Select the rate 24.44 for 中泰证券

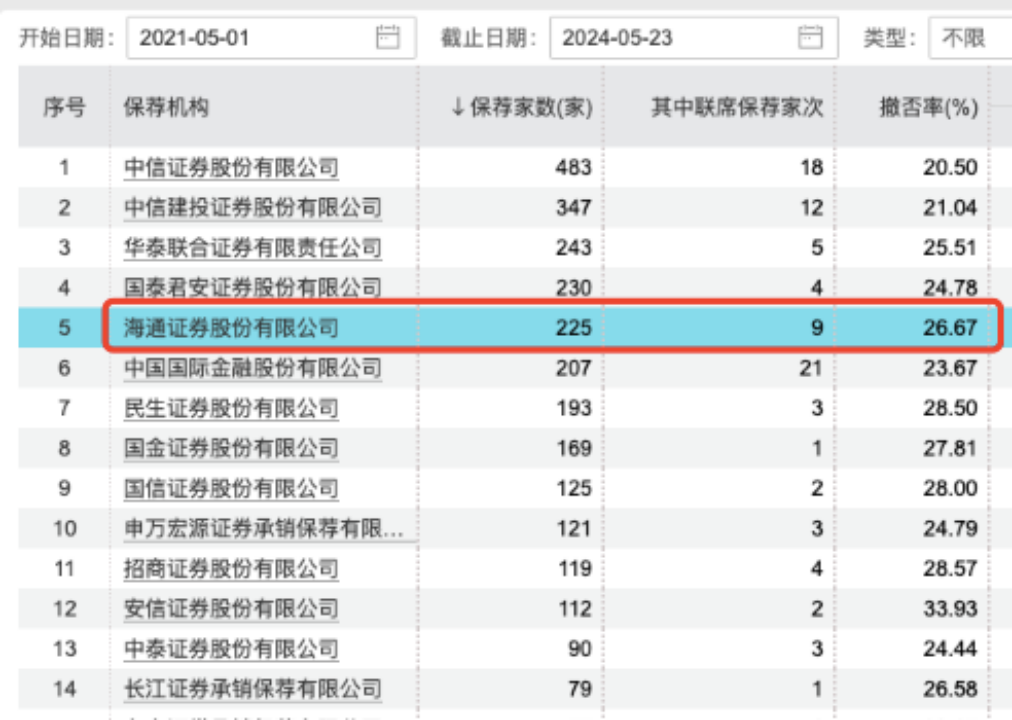950,648
